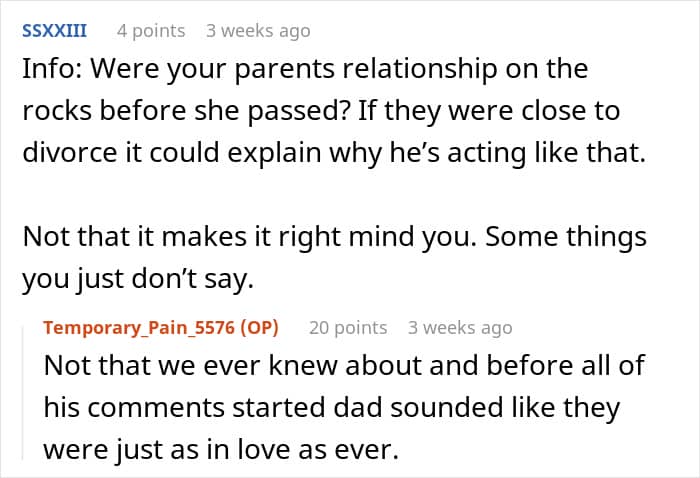Click the timestamp on SSXXIII's comment
Screen dimensions: 700x478
tap(258, 31)
